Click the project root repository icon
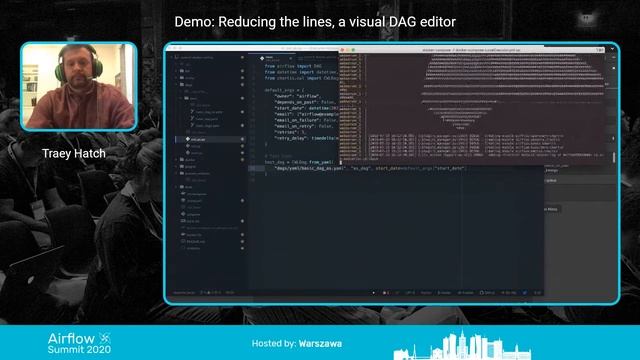 click(177, 58)
